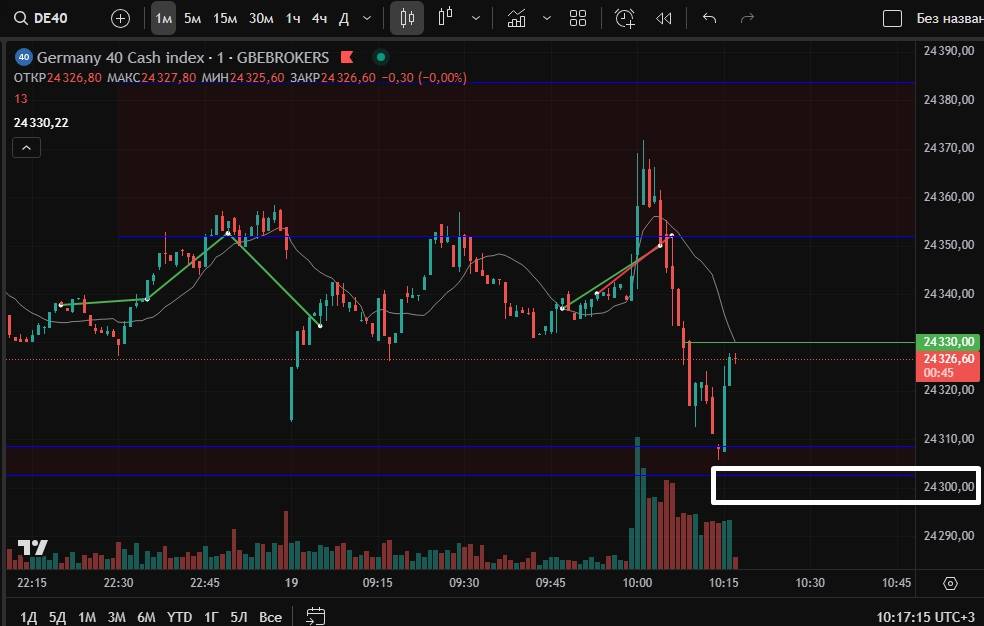This screenshot has width=984, height=626.
Task: Open the go-to-date calendar icon
Action: coord(316,616)
